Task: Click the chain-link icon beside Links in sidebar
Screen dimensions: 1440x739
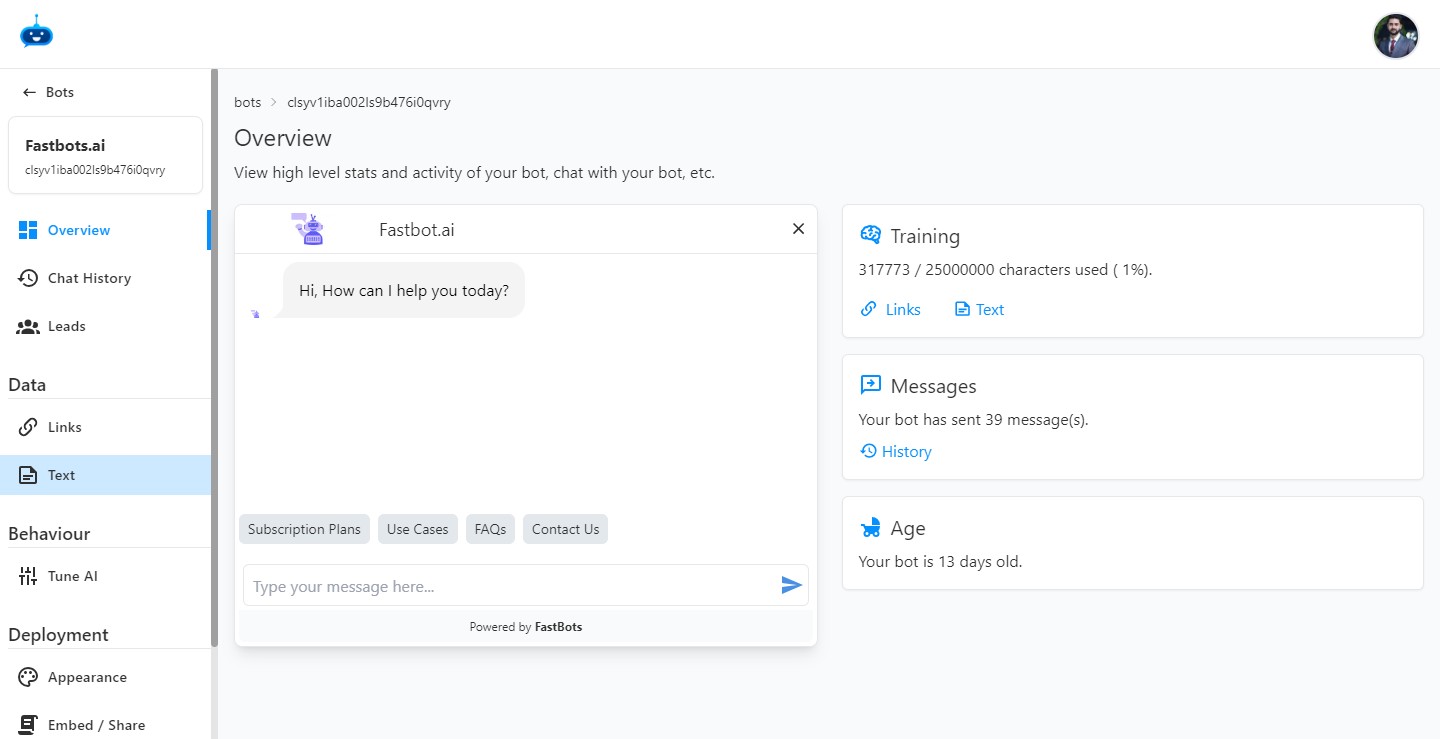Action: pyautogui.click(x=28, y=427)
